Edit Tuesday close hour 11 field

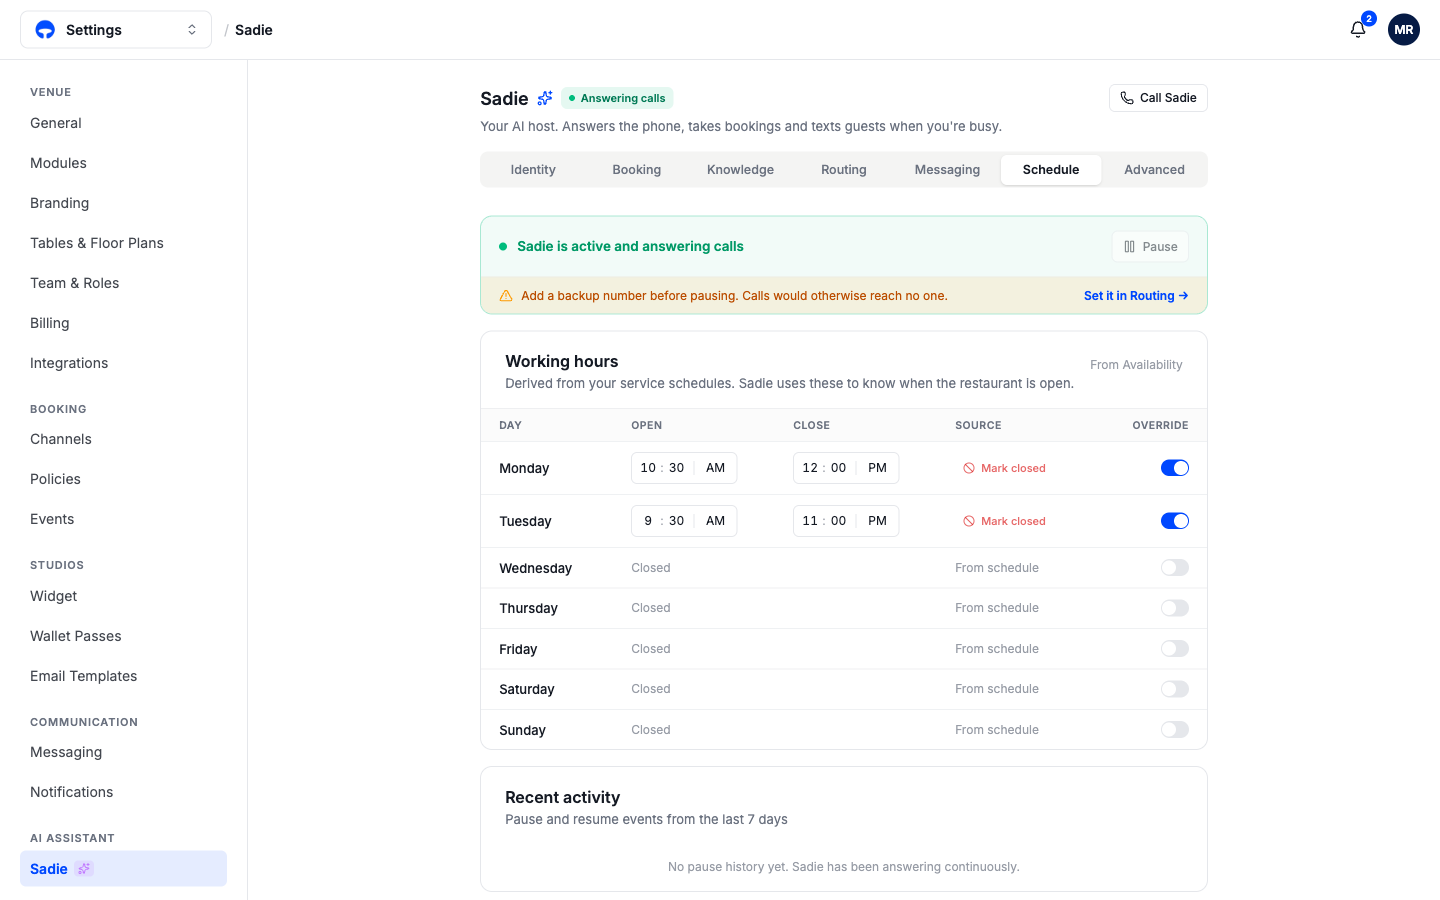click(x=810, y=521)
